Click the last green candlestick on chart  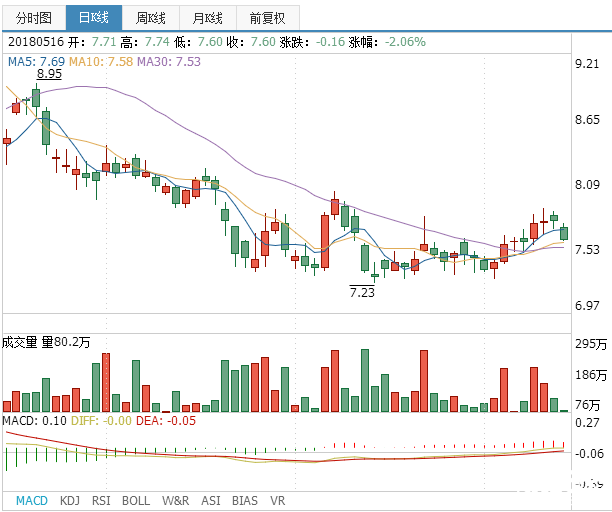564,233
